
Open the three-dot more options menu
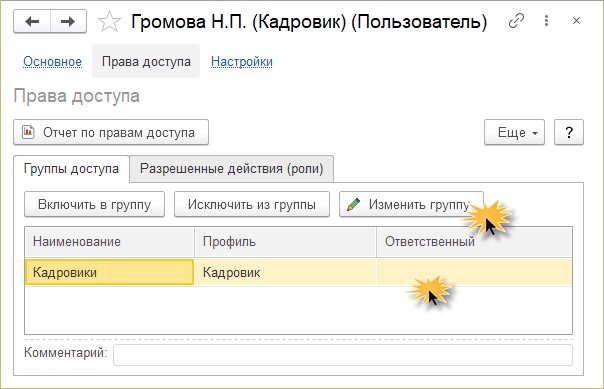pos(546,21)
